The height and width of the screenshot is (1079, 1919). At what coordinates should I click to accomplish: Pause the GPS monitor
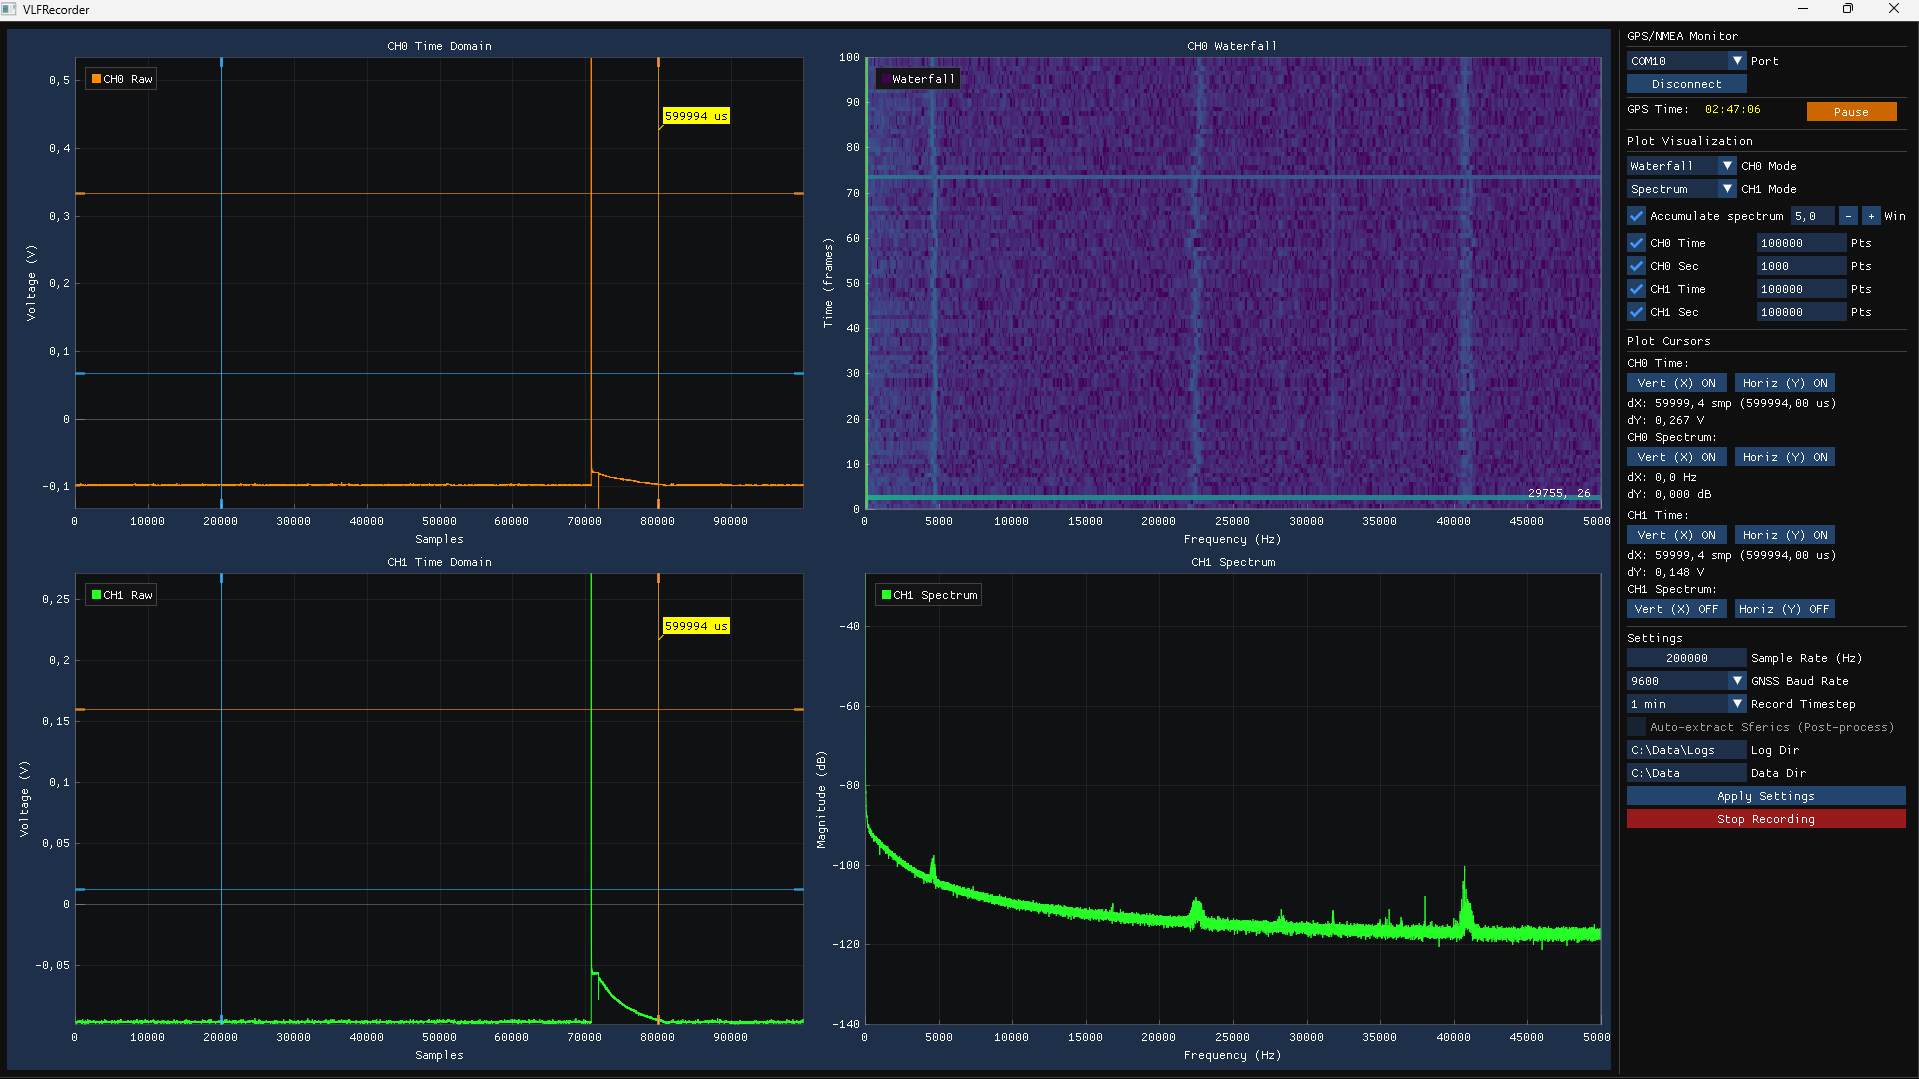(1851, 112)
